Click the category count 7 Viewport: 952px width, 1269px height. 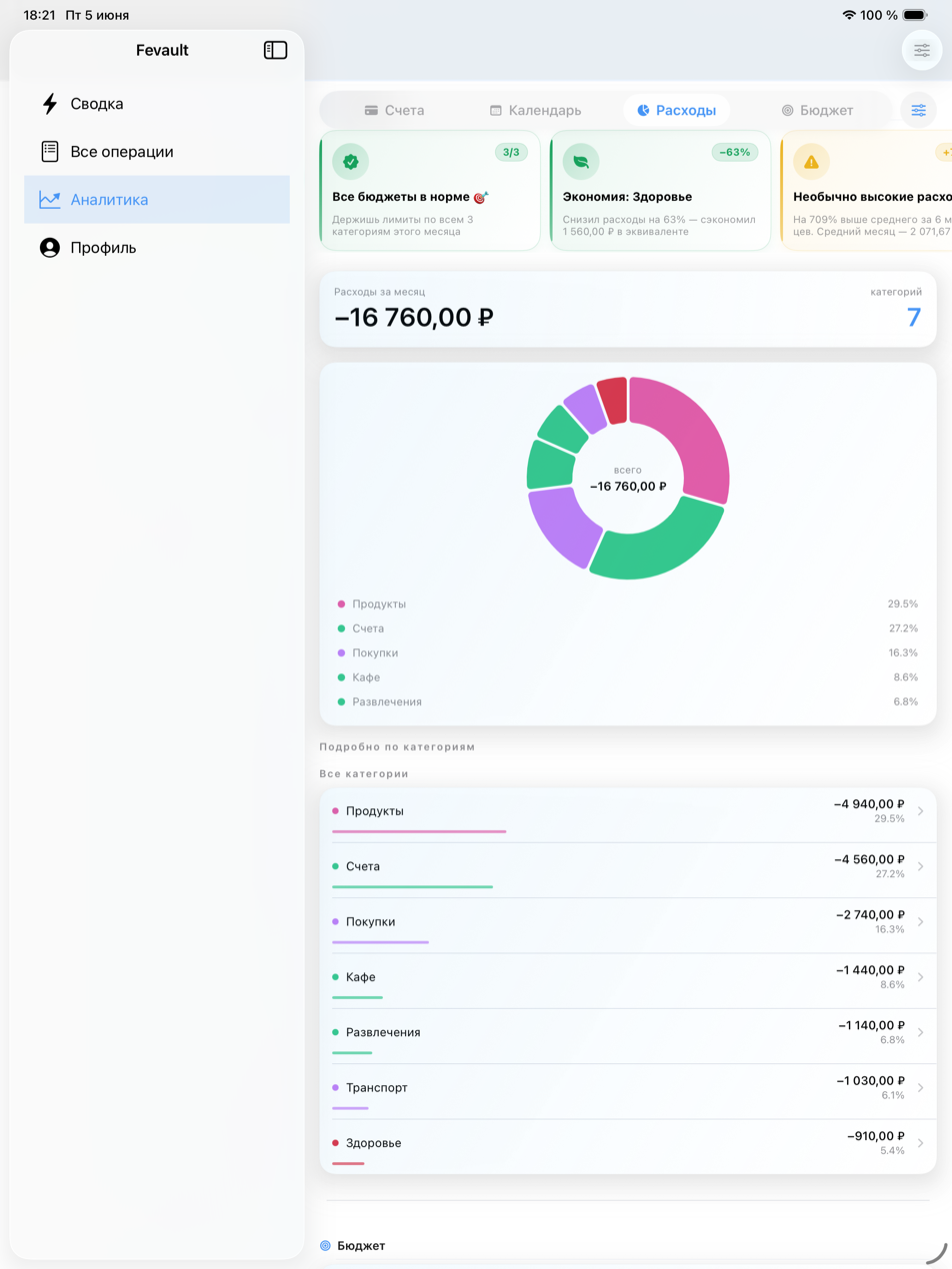click(x=913, y=318)
